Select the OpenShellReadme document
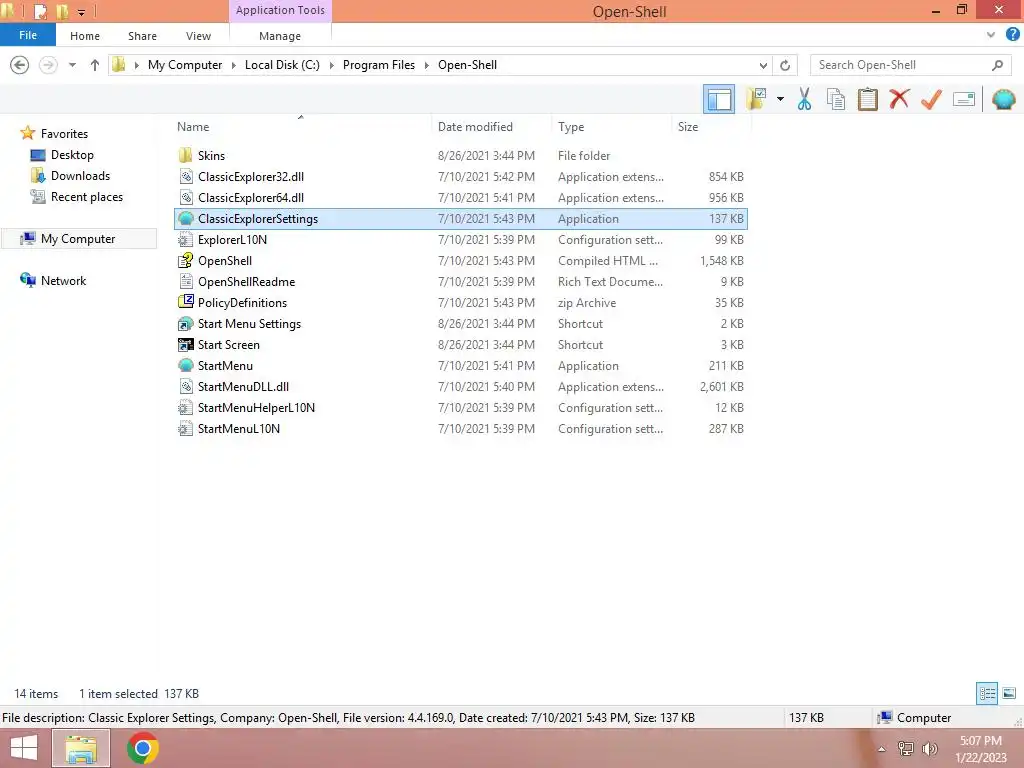 460,281
